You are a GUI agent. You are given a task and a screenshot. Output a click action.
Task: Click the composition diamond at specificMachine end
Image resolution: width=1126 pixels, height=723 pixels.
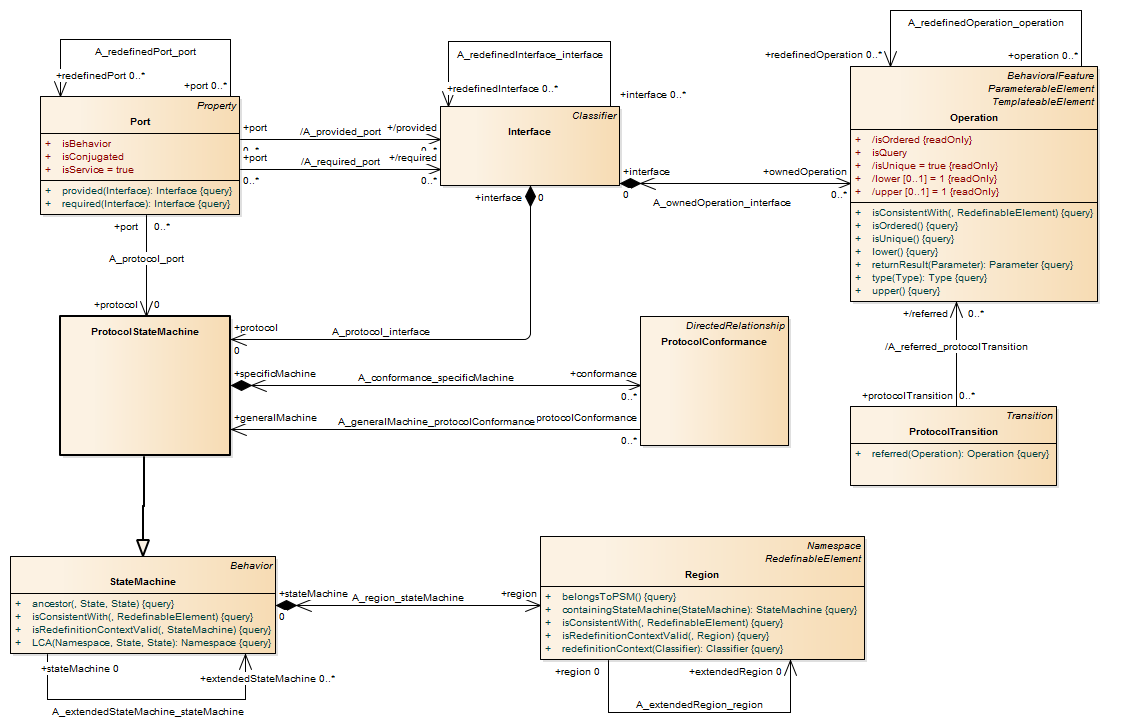[x=241, y=385]
